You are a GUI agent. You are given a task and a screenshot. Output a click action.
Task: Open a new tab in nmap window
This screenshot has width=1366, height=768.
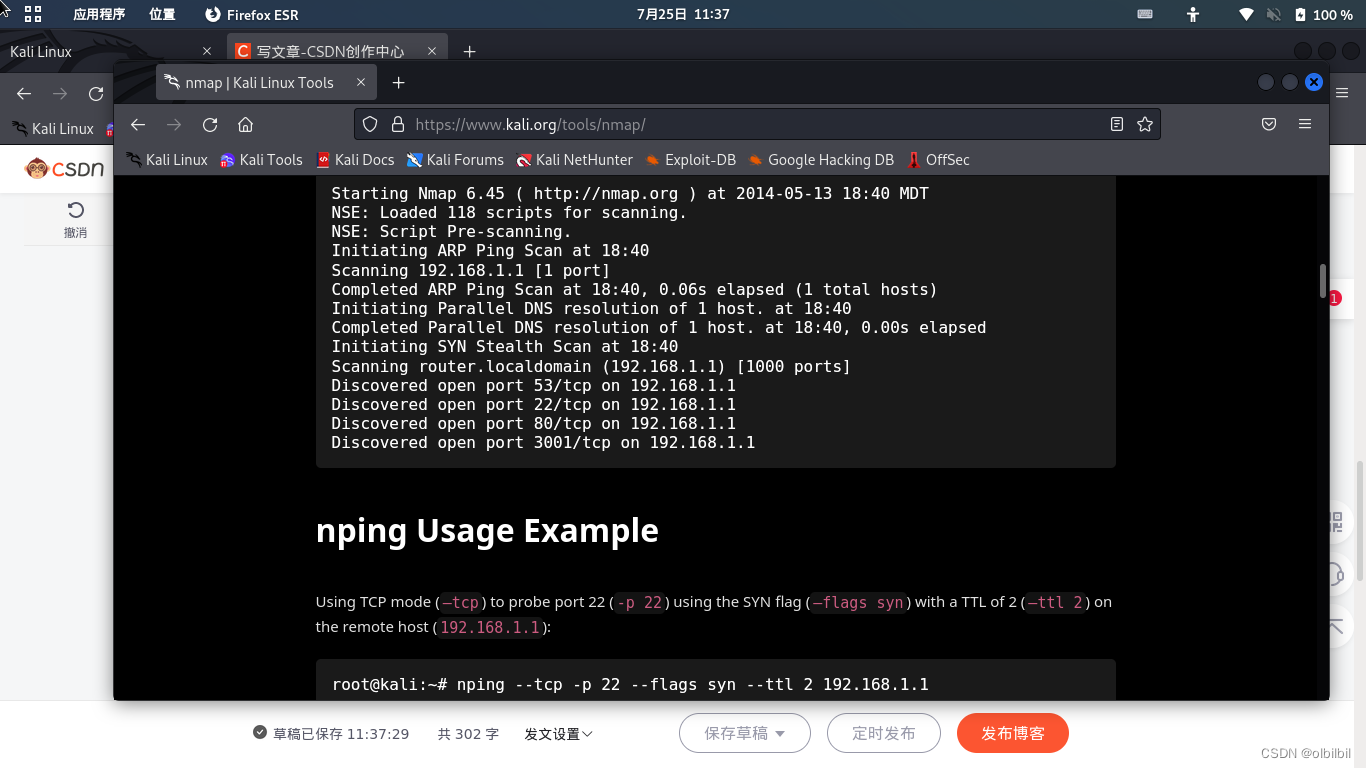point(398,83)
